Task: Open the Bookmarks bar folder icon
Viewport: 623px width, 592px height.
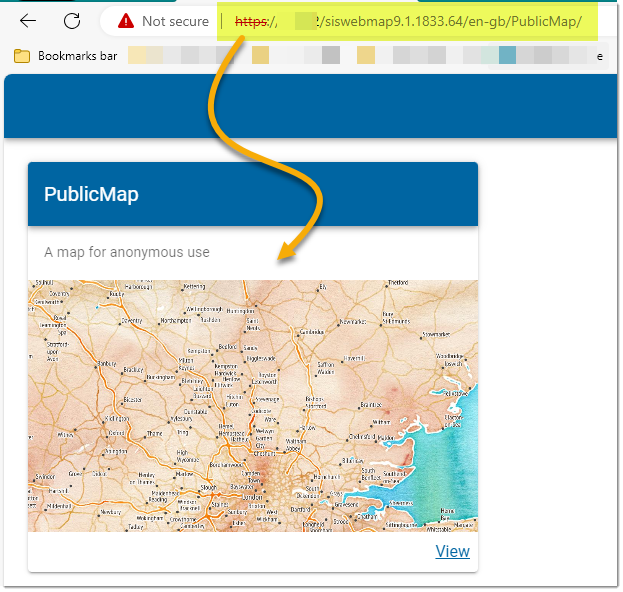Action: point(22,56)
